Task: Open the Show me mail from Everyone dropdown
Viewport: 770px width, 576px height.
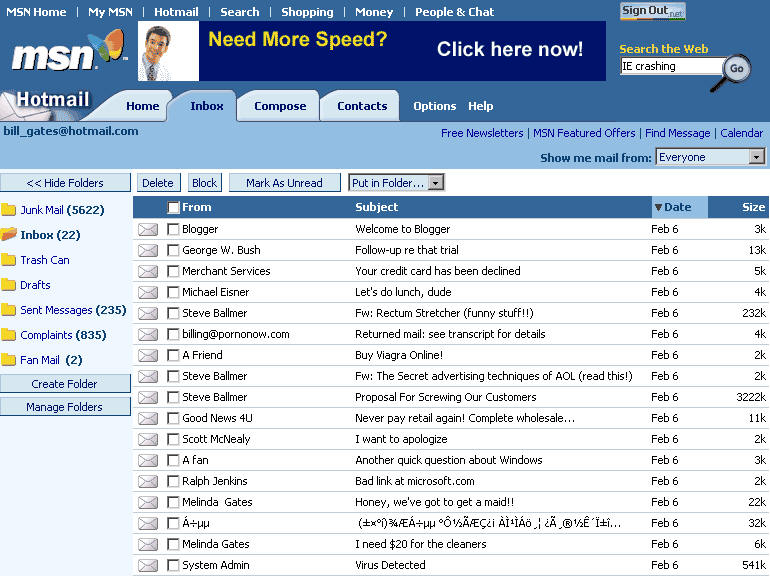Action: (711, 157)
